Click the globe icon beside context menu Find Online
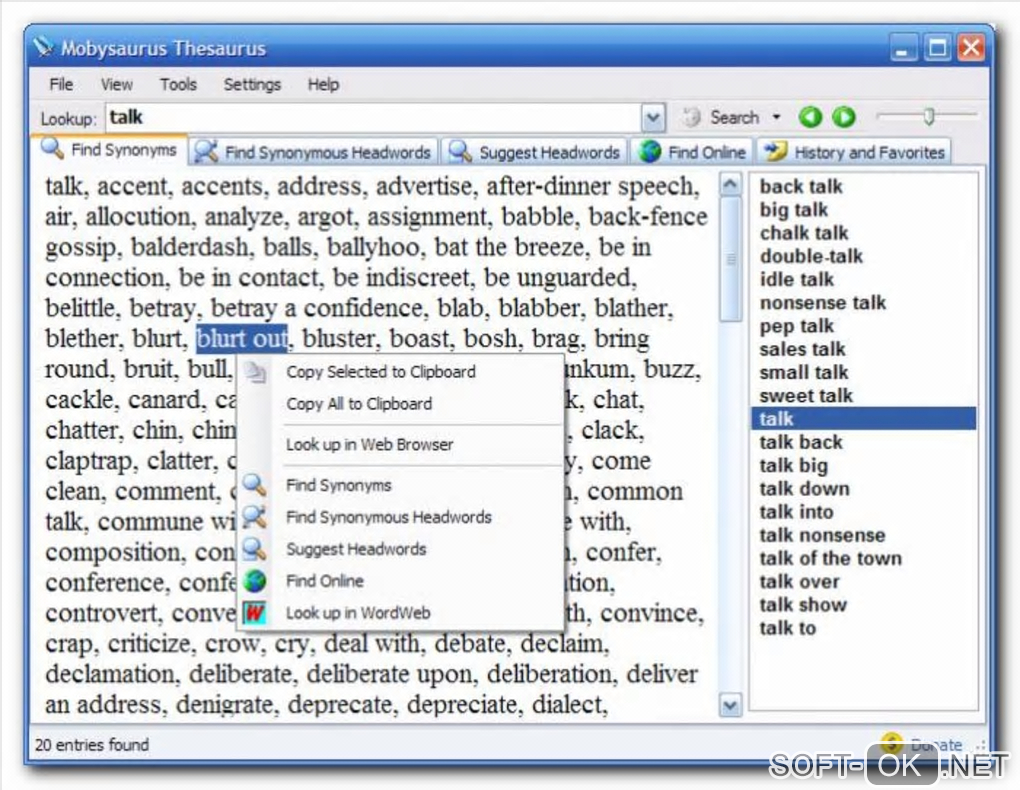The width and height of the screenshot is (1020, 790). click(x=255, y=580)
